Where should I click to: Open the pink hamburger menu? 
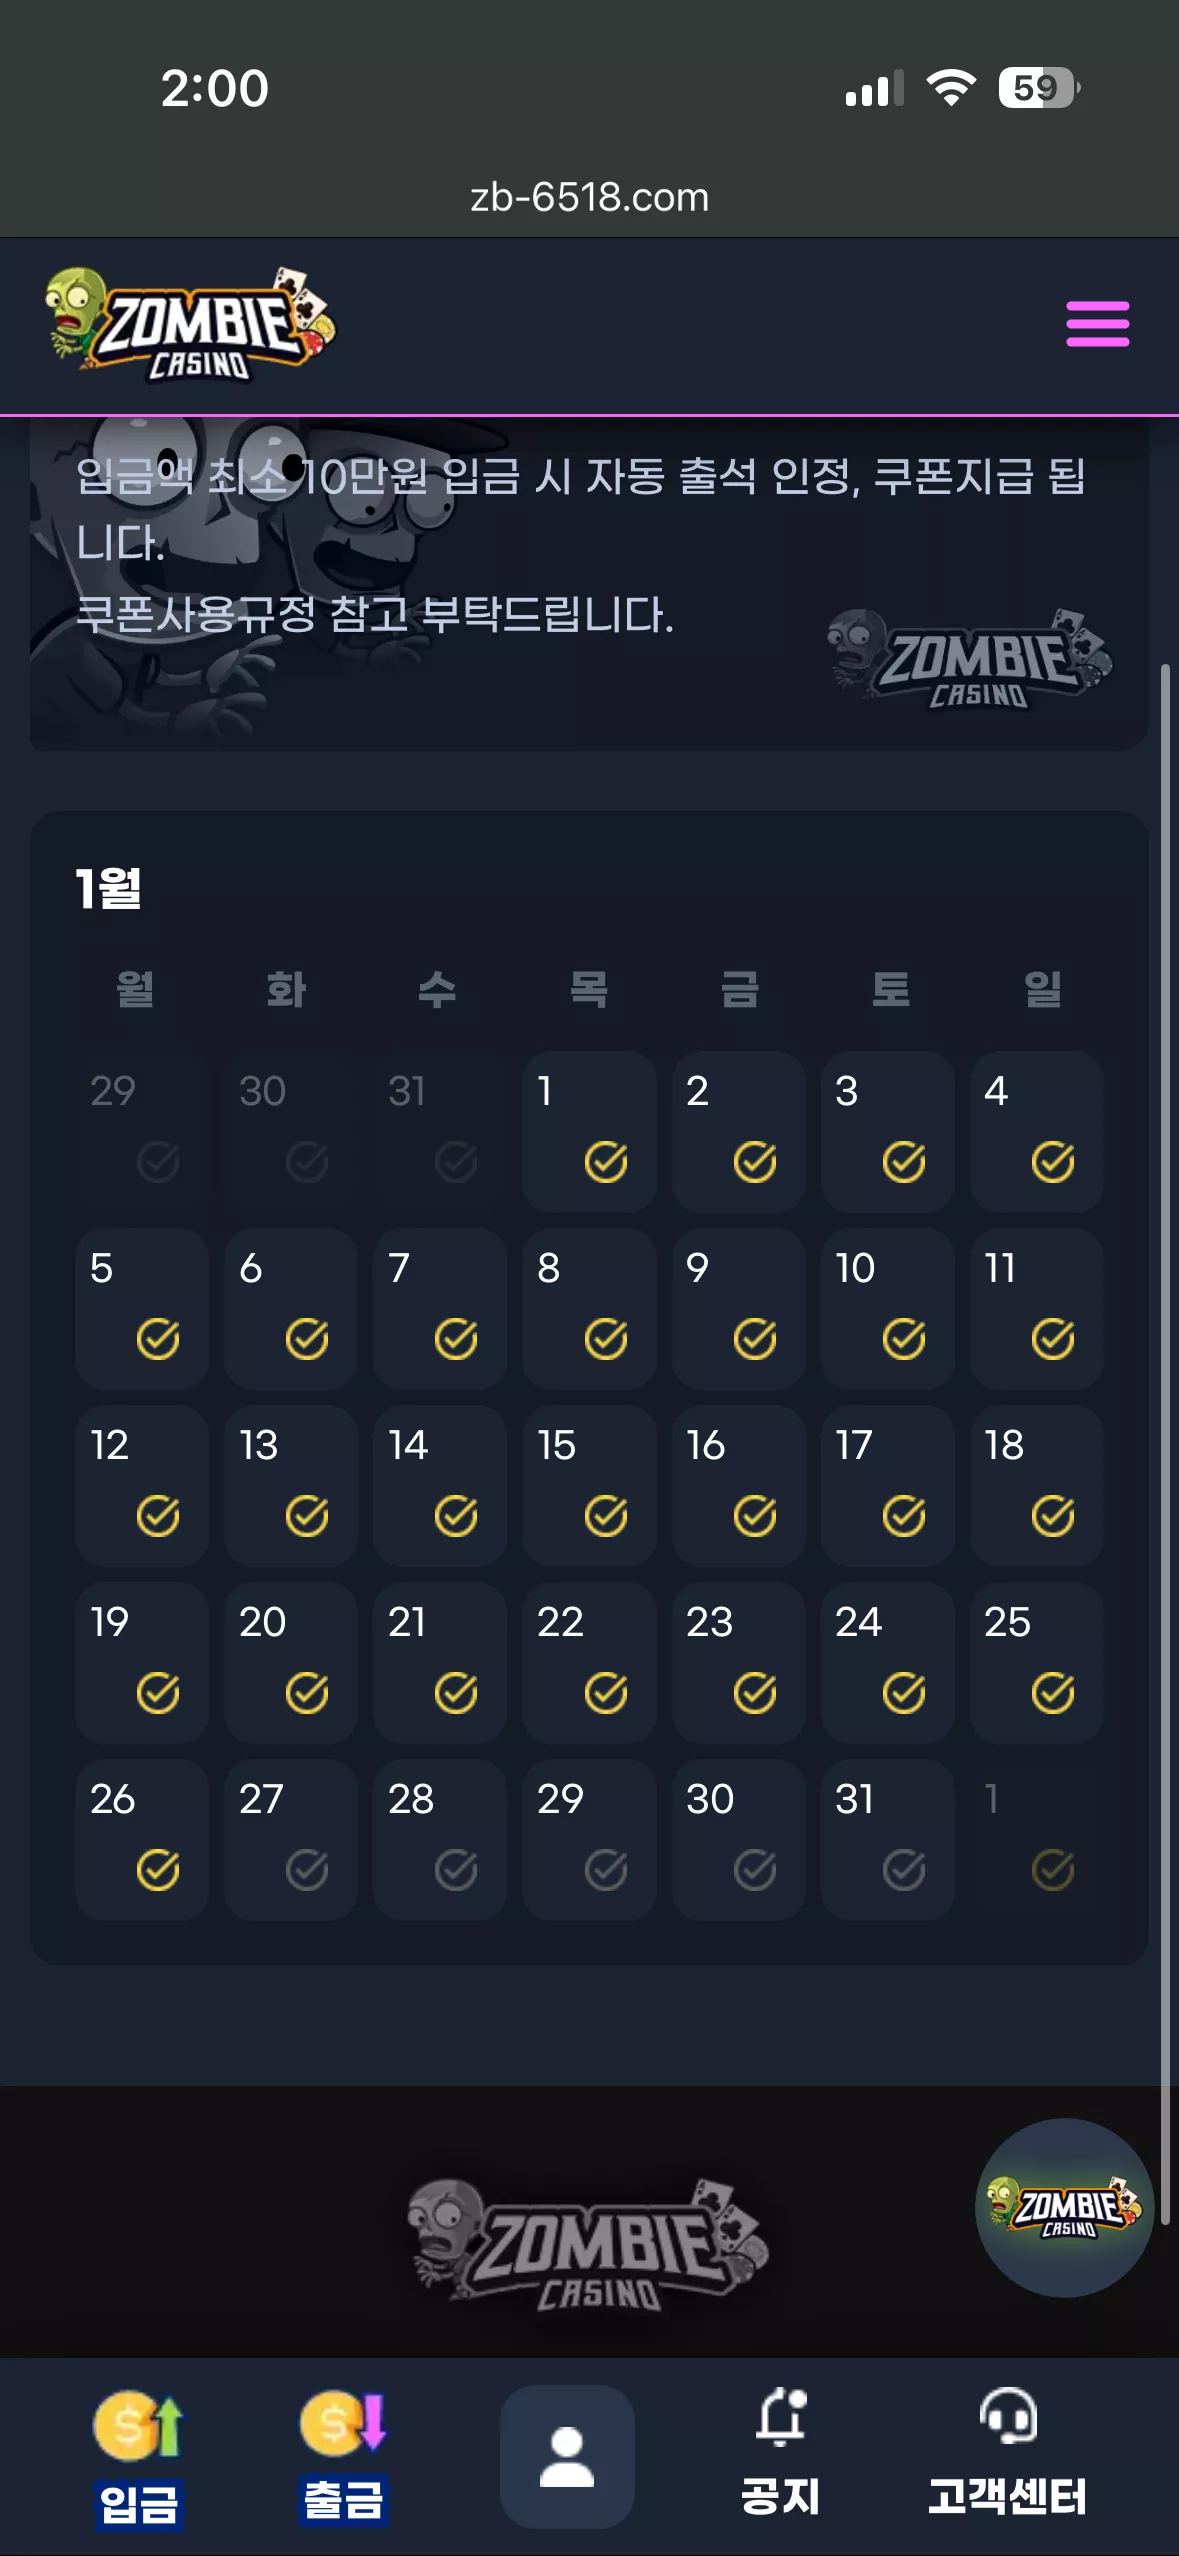pos(1097,324)
